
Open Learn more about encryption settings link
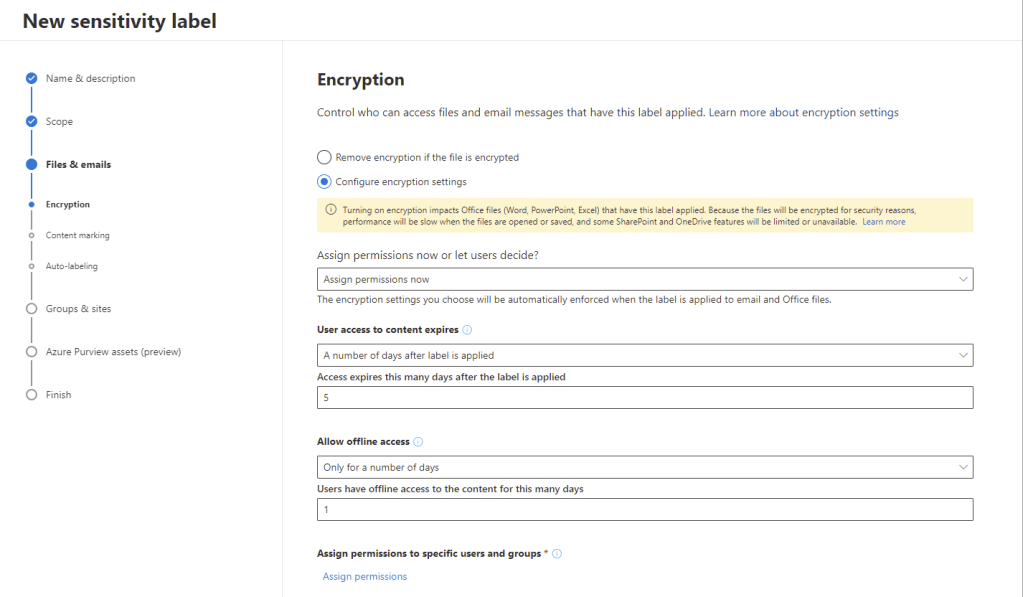[803, 113]
